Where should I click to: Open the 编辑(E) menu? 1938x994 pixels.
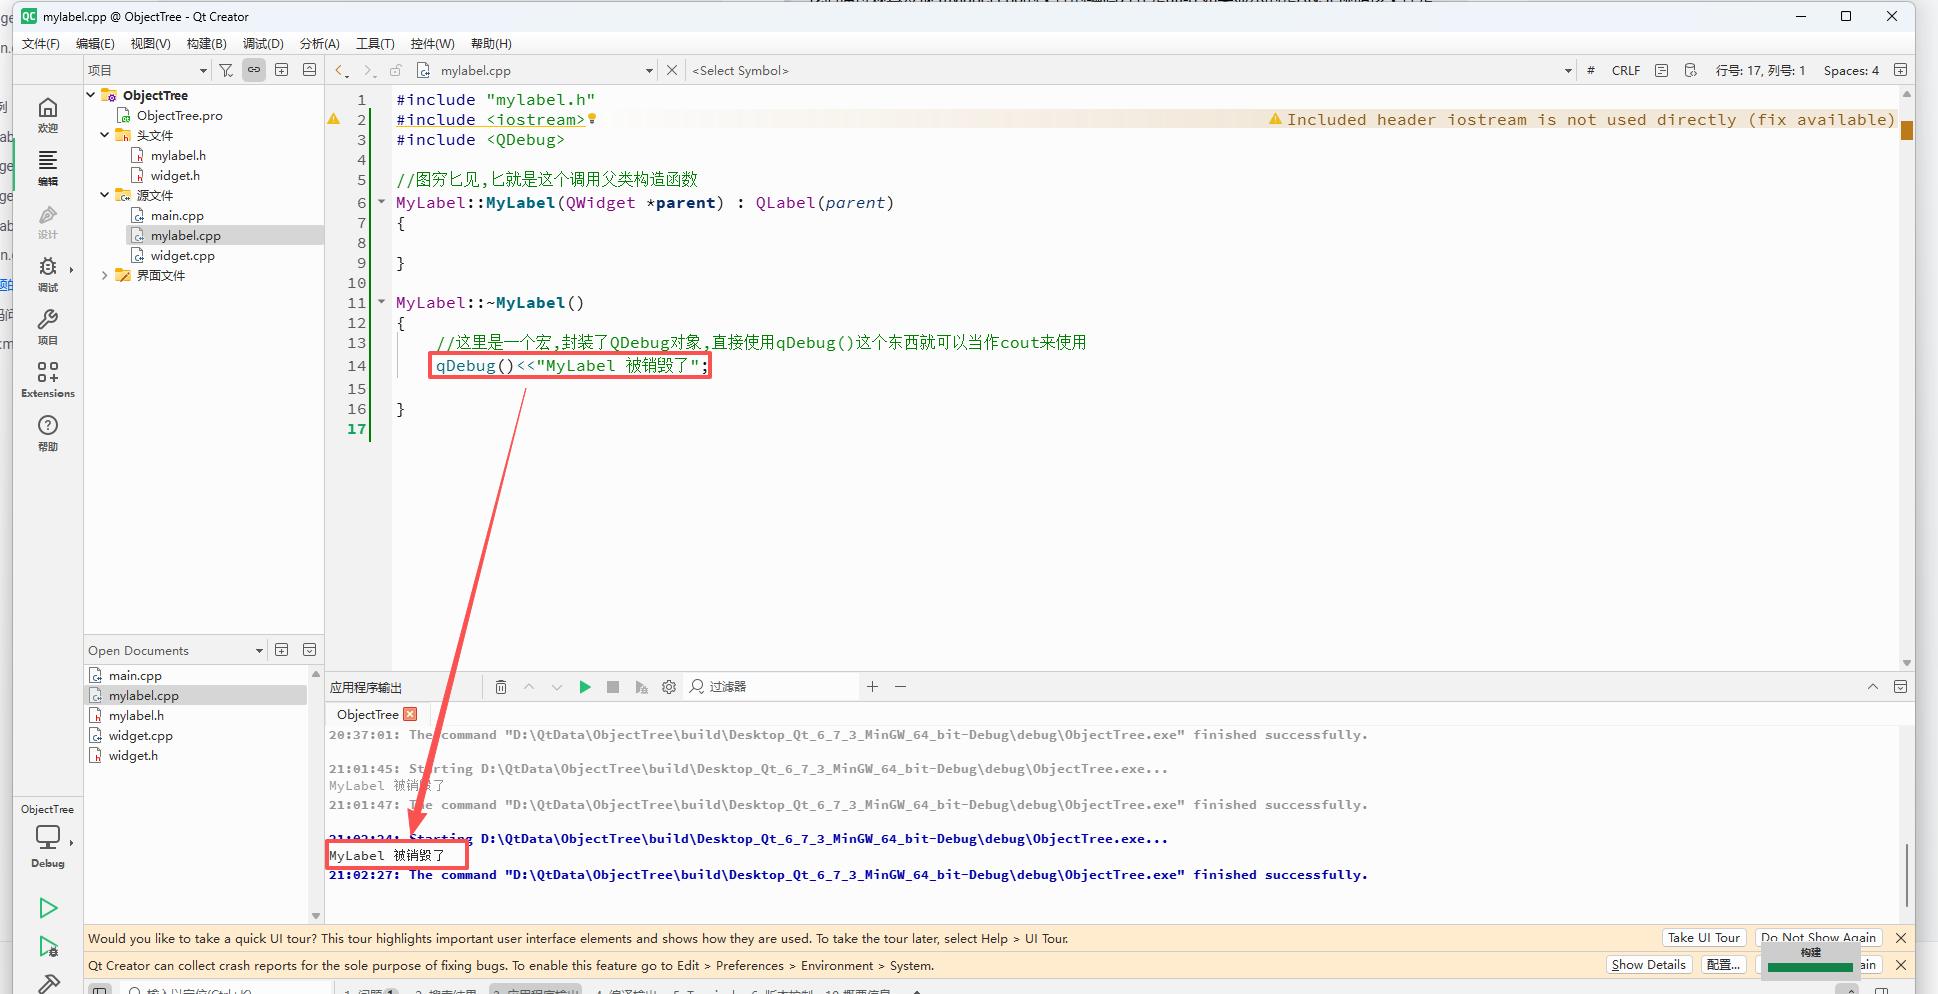tap(95, 43)
